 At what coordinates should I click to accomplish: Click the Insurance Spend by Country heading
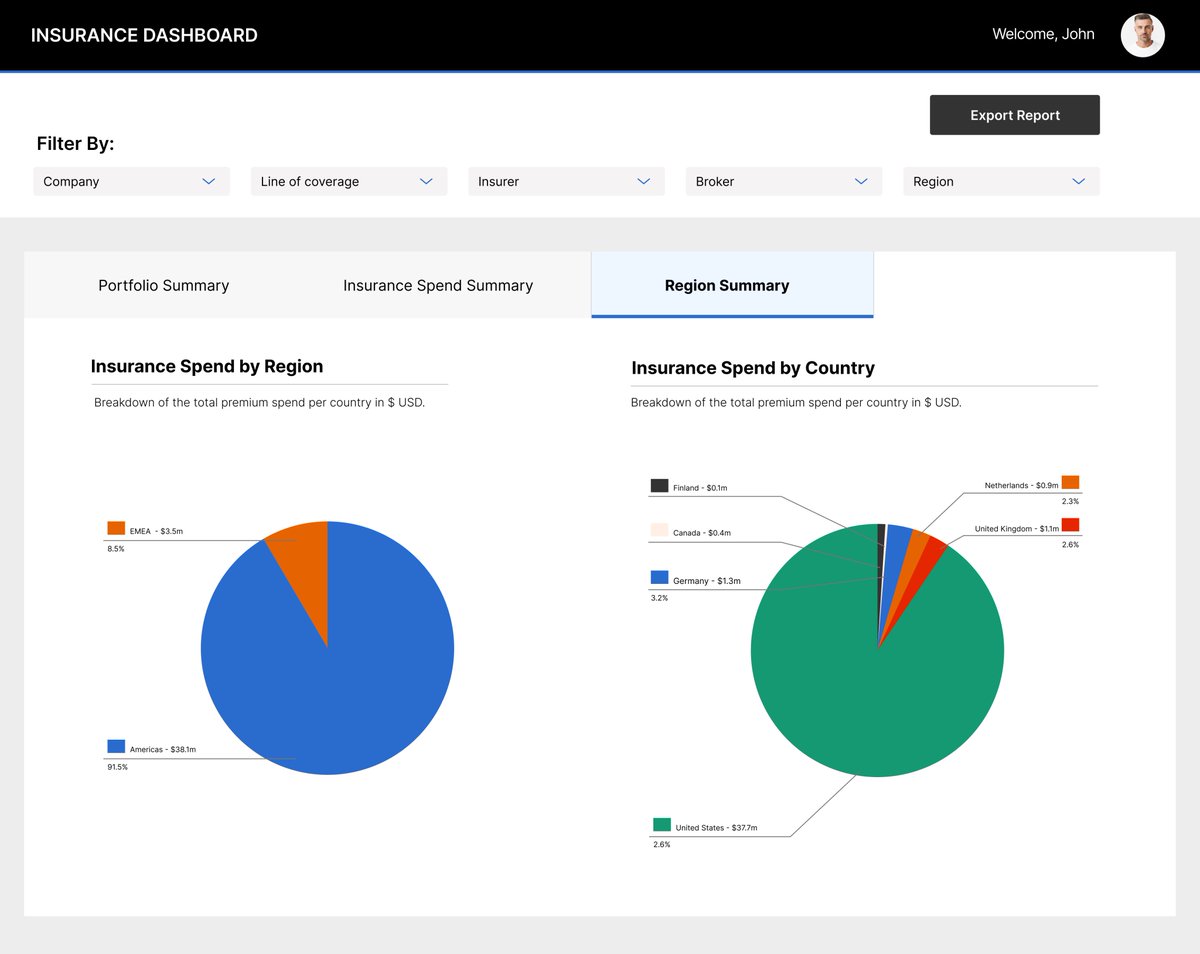pyautogui.click(x=753, y=368)
